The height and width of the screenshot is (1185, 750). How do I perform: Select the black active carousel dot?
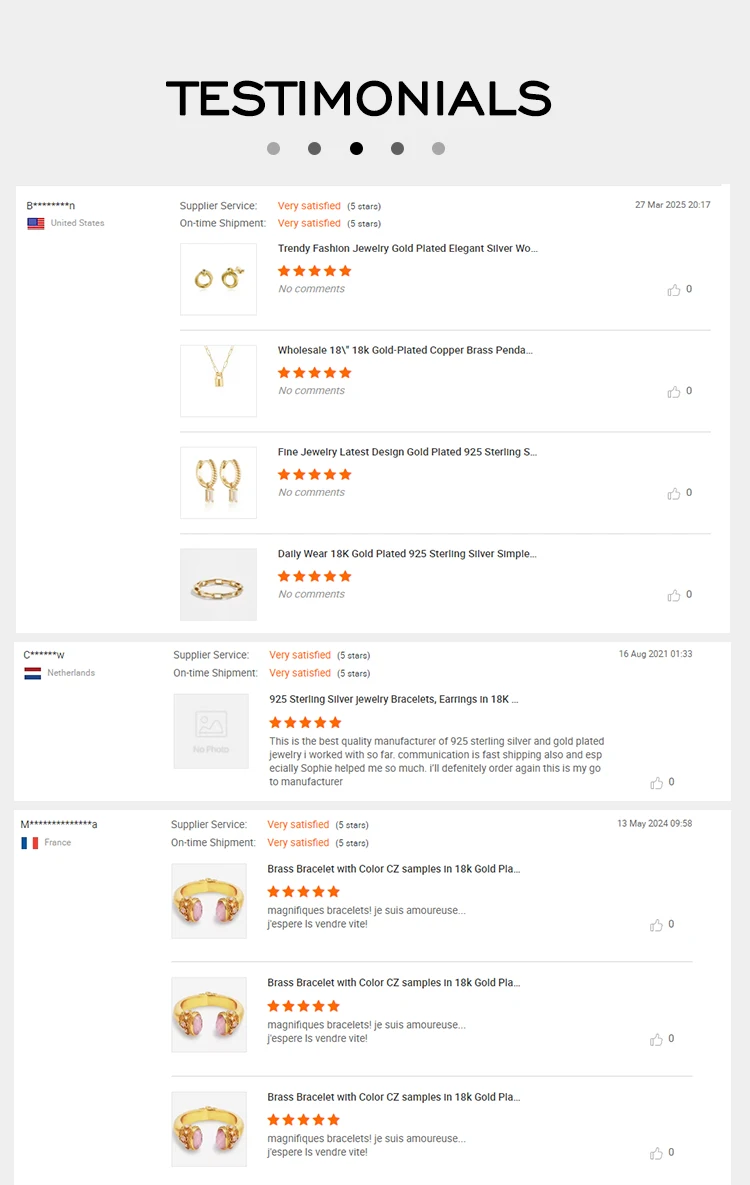pyautogui.click(x=356, y=148)
